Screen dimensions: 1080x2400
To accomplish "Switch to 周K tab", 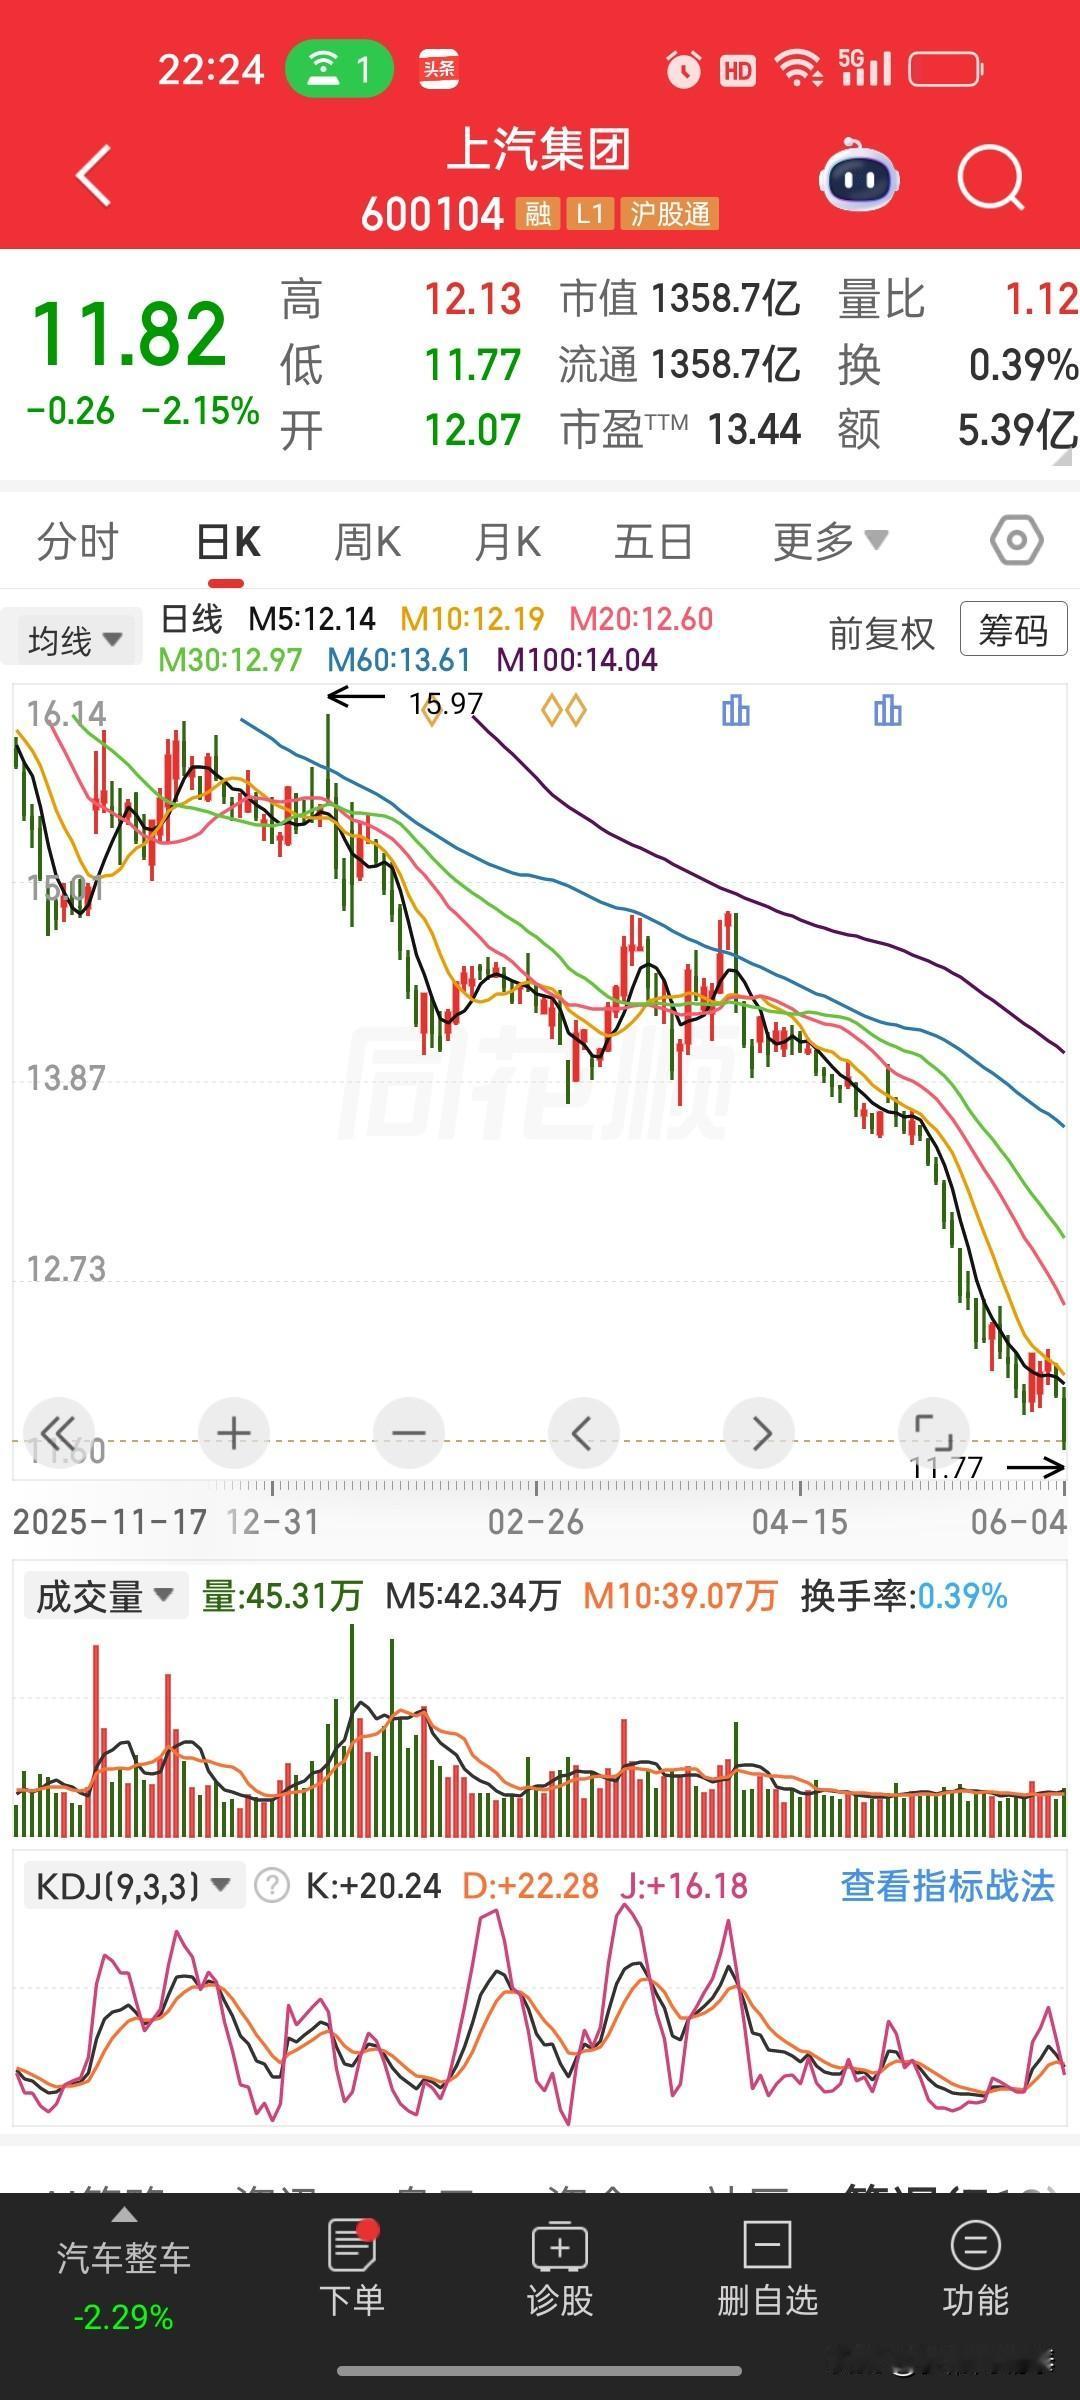I will [x=367, y=542].
